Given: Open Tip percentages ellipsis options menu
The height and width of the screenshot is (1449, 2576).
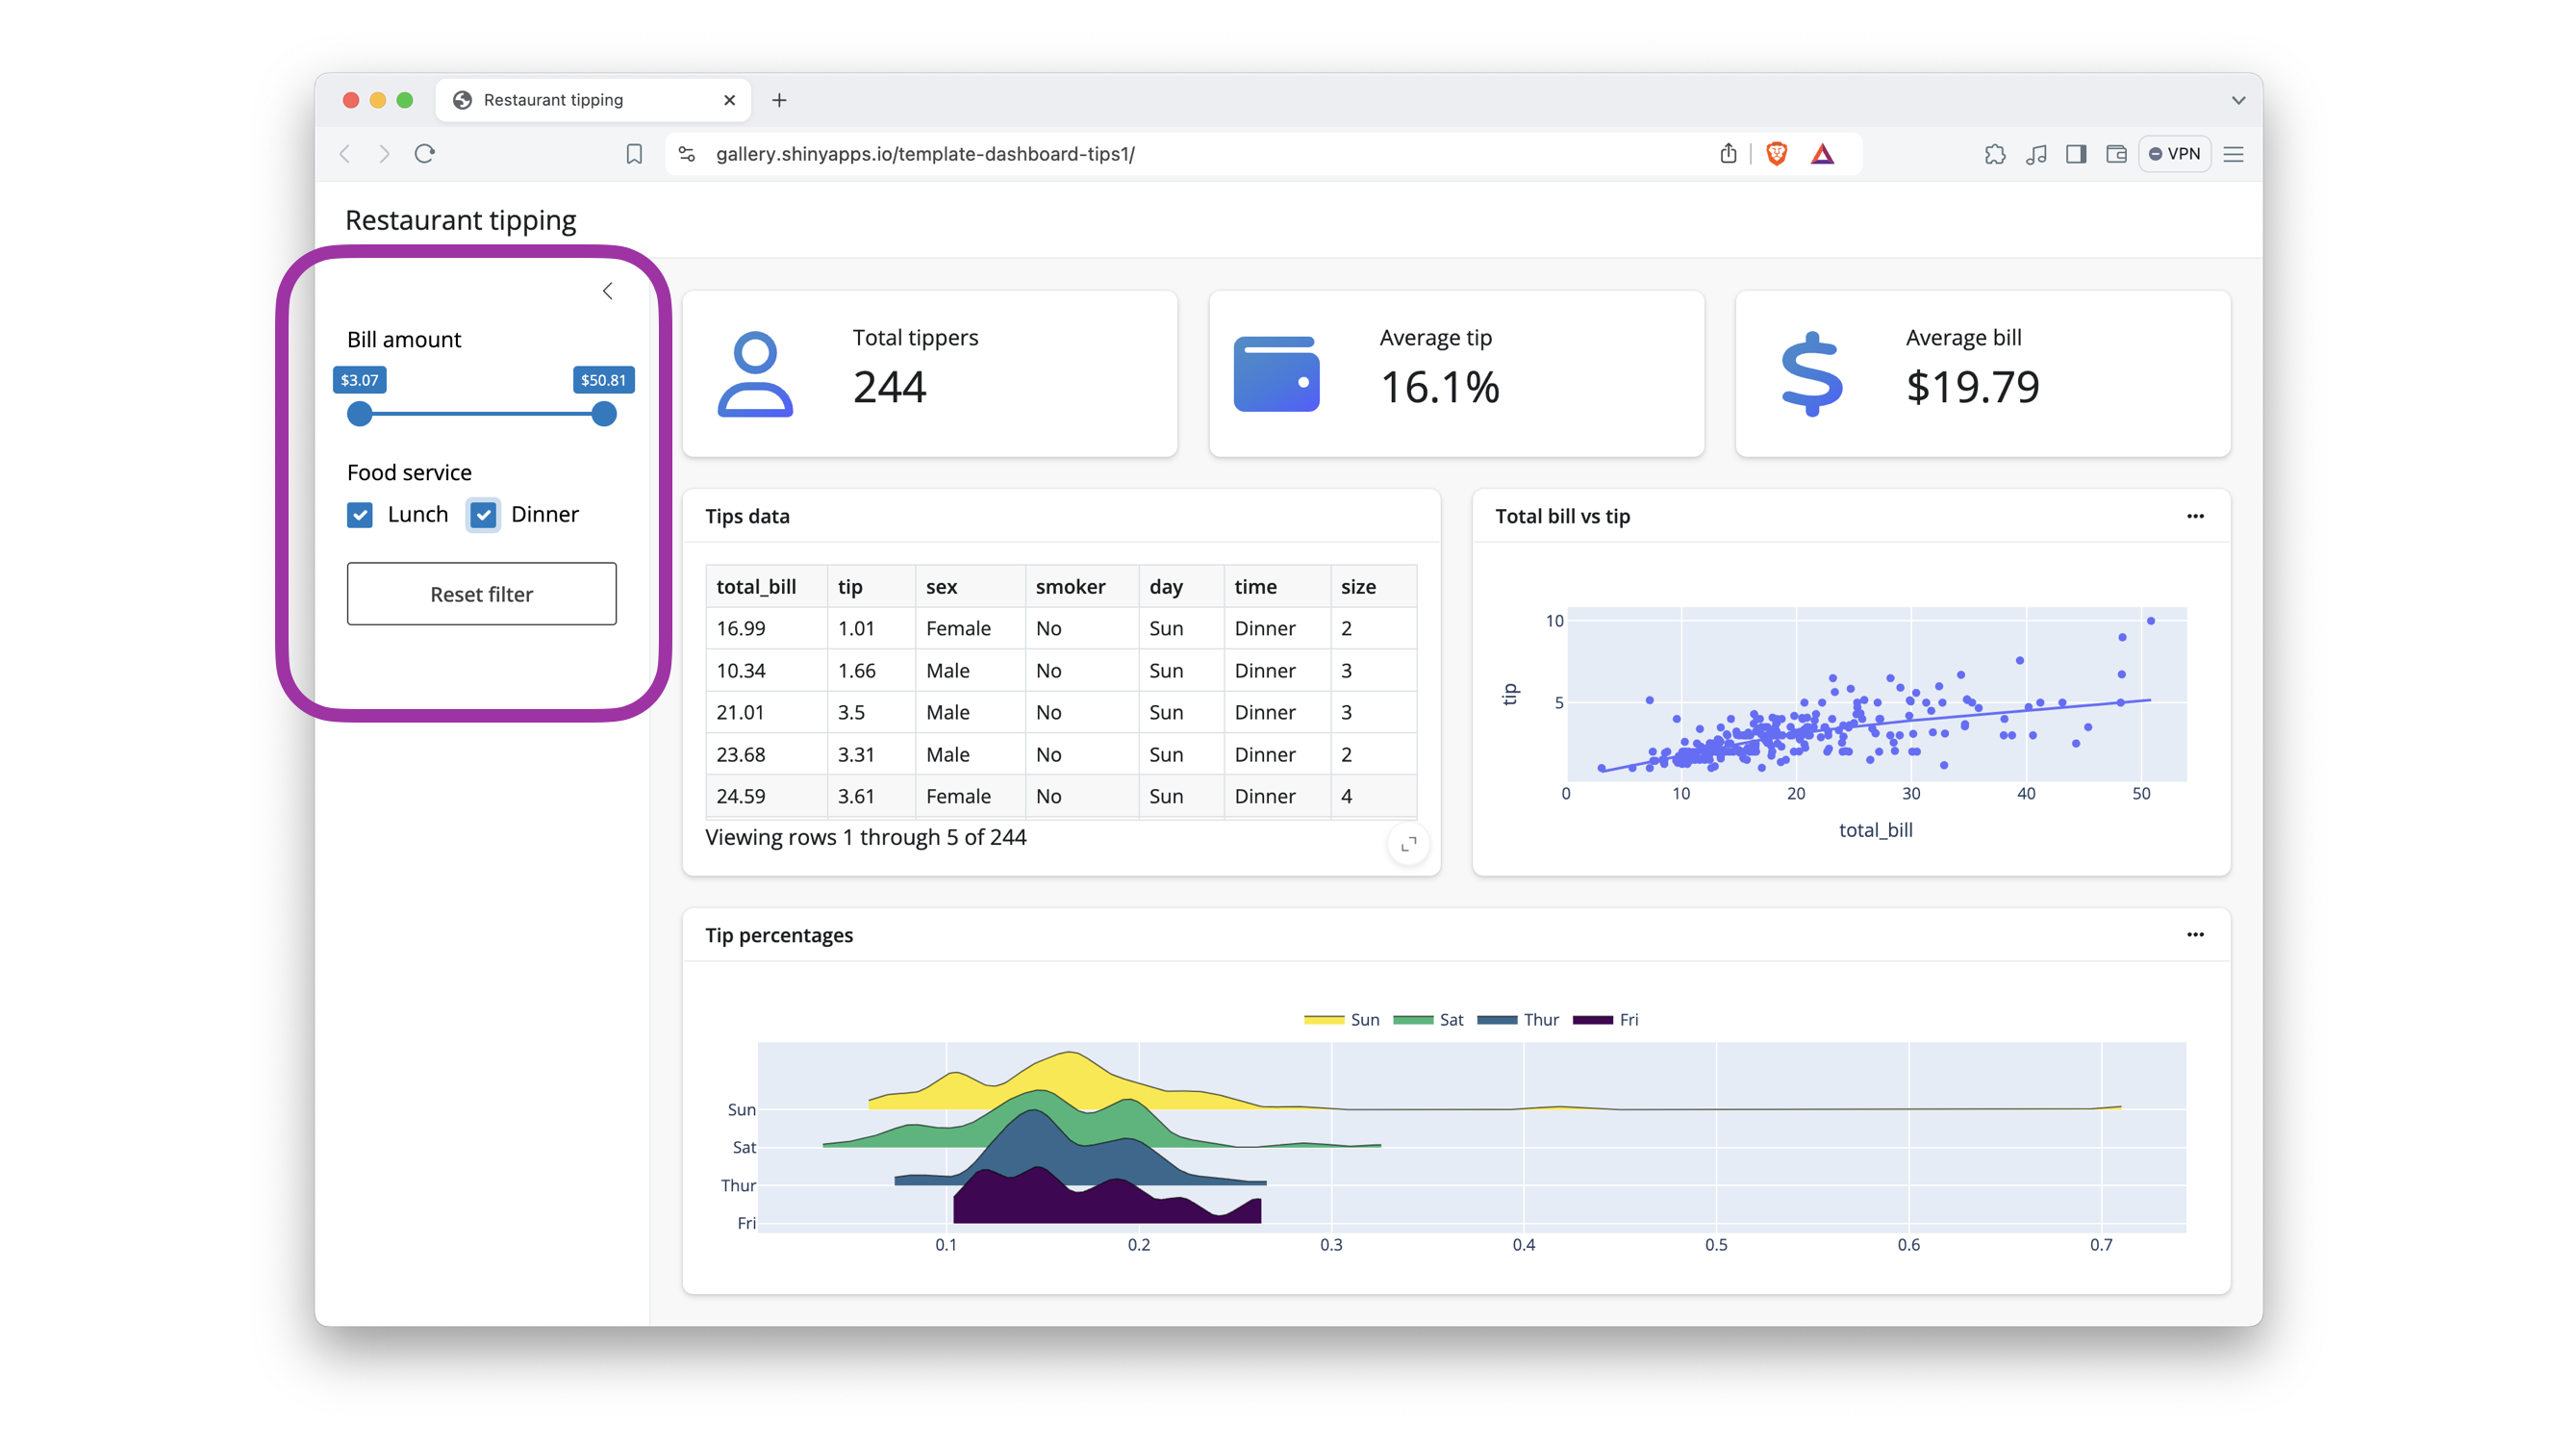Looking at the screenshot, I should (x=2195, y=935).
